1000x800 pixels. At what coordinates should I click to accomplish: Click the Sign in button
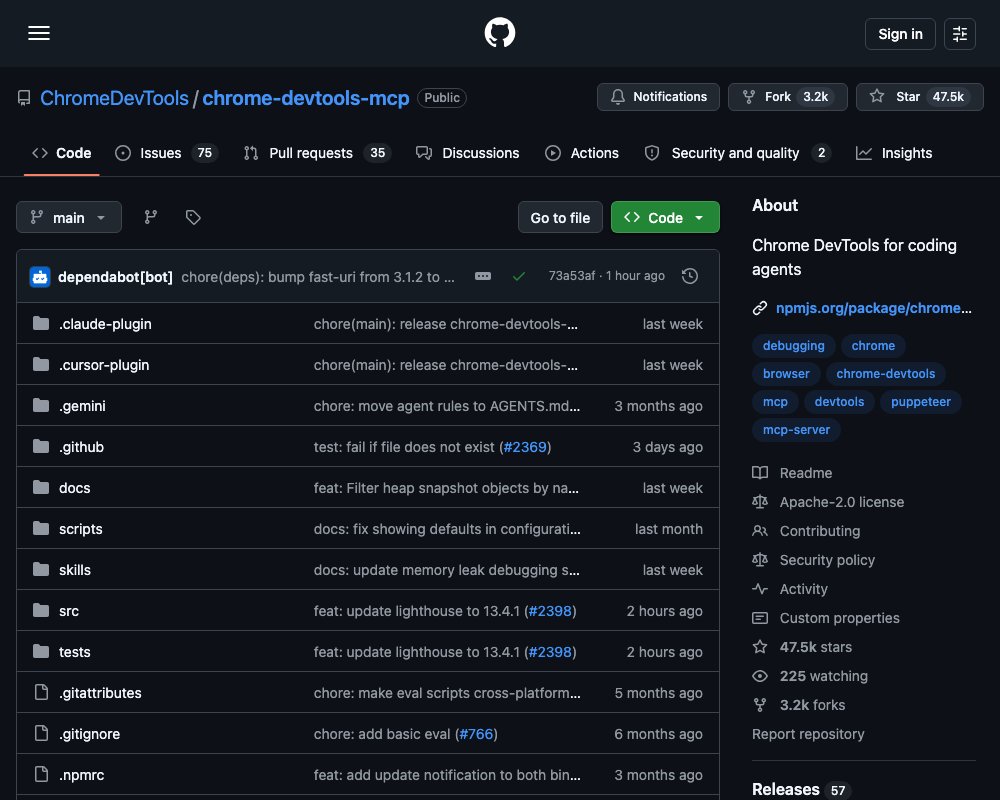coord(900,34)
